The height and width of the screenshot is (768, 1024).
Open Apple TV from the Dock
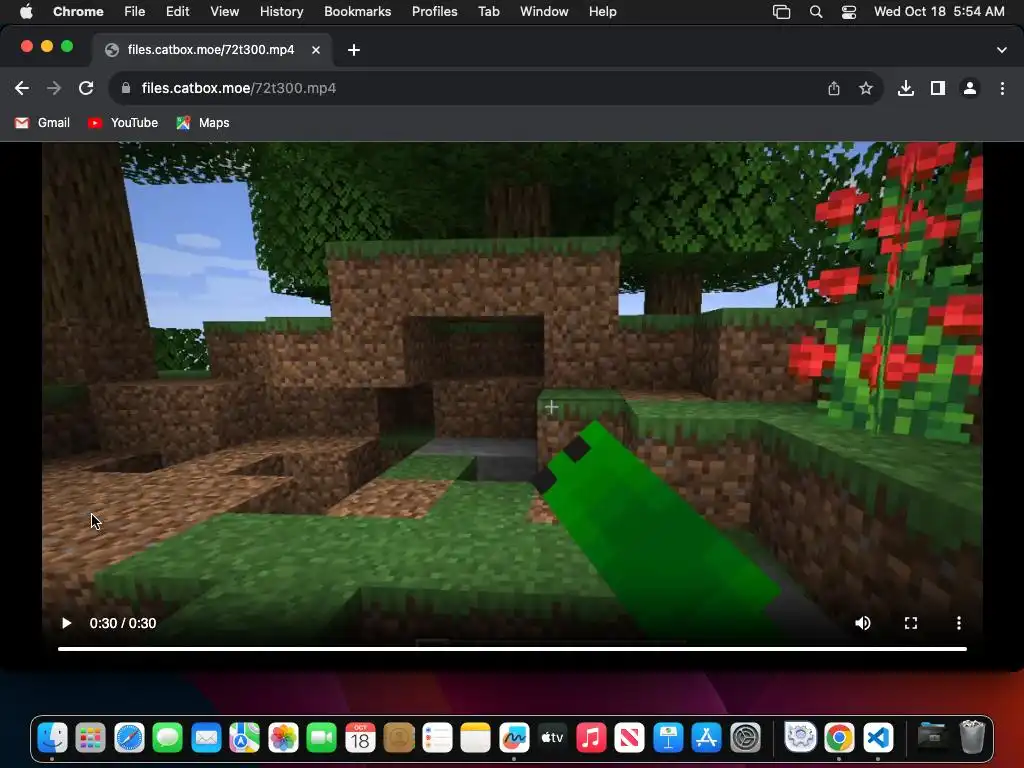coord(552,738)
